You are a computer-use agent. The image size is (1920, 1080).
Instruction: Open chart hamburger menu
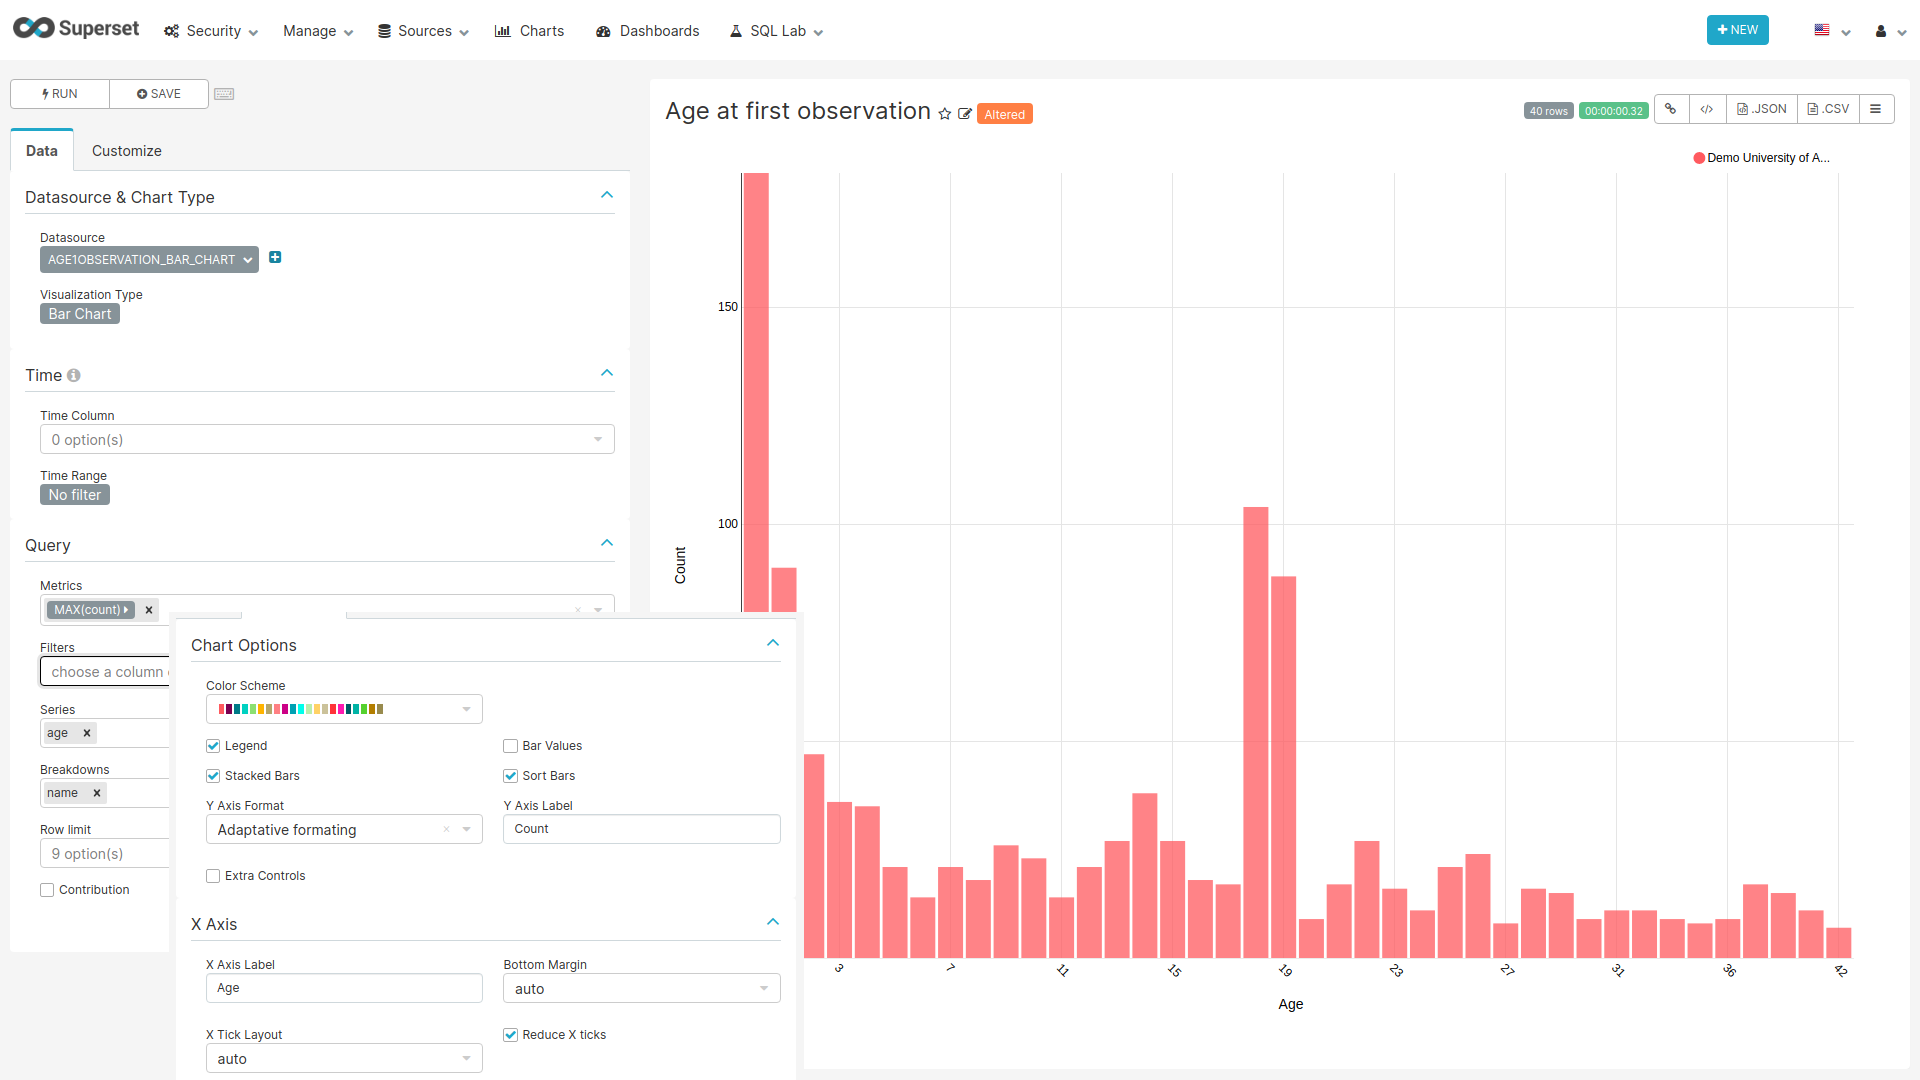point(1876,109)
